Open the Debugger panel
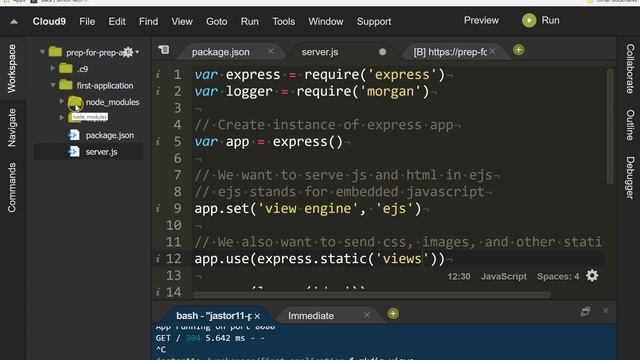This screenshot has width=640, height=360. coord(630,178)
